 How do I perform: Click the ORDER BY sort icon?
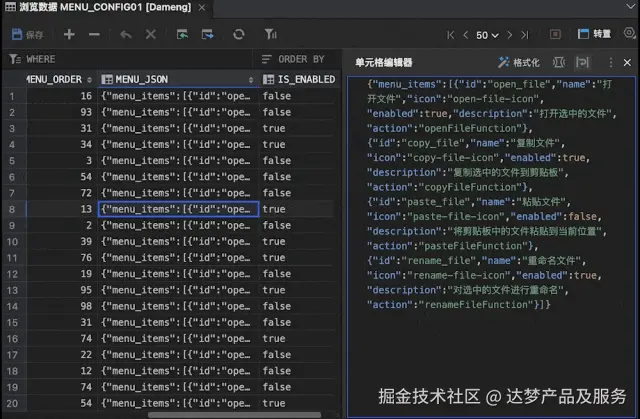pyautogui.click(x=267, y=59)
